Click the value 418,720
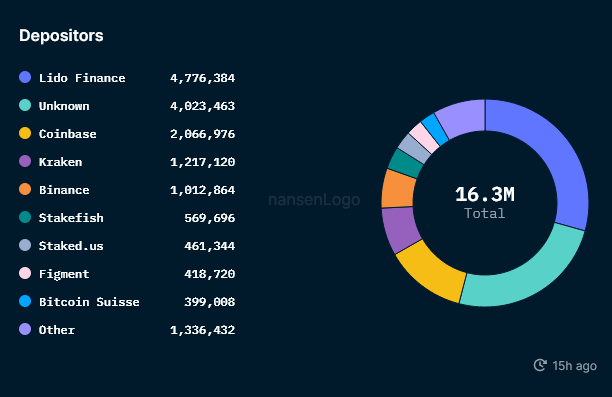The height and width of the screenshot is (397, 612). tap(210, 274)
